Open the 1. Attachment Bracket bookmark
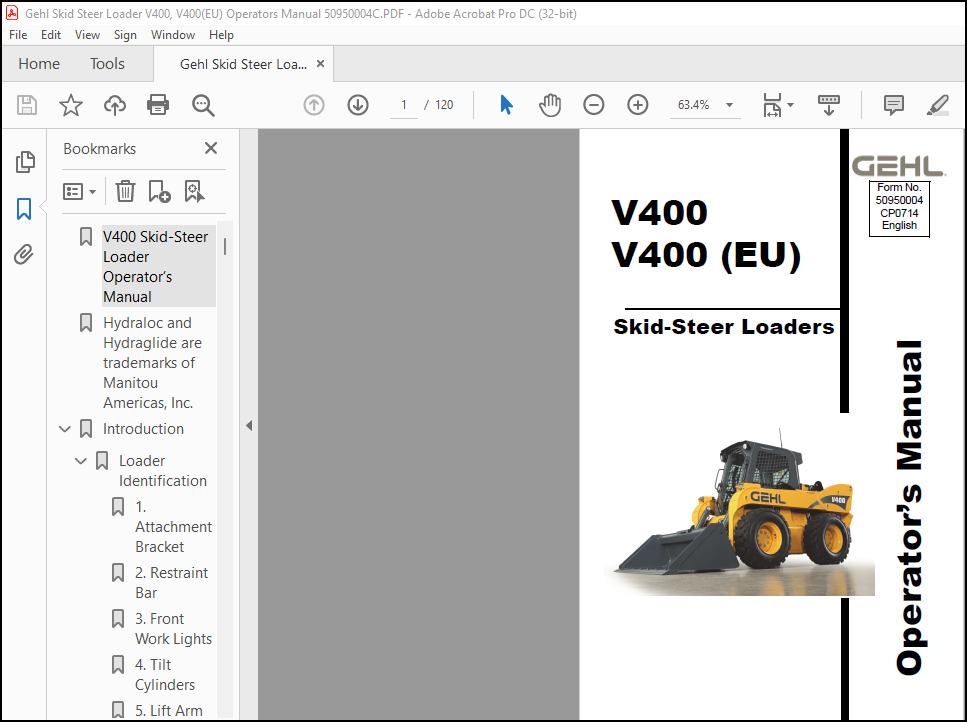This screenshot has width=967, height=722. (173, 527)
